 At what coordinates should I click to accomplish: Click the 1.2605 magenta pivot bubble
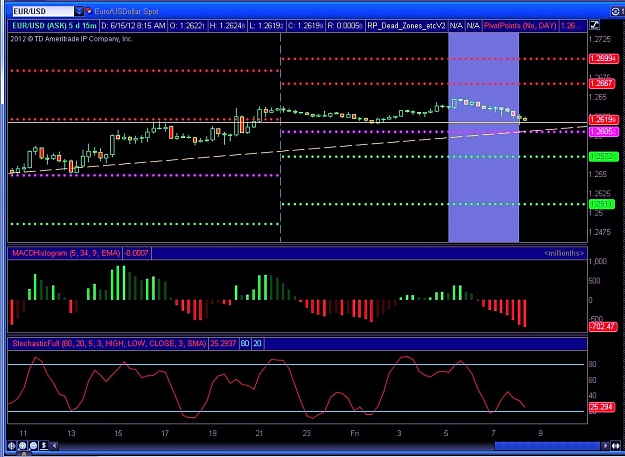tap(604, 131)
